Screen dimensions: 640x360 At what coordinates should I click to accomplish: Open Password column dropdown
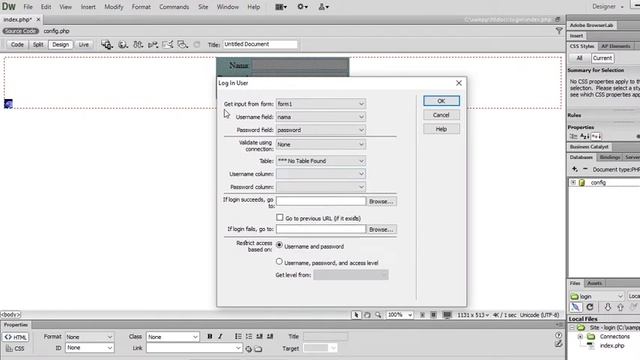[x=321, y=187]
